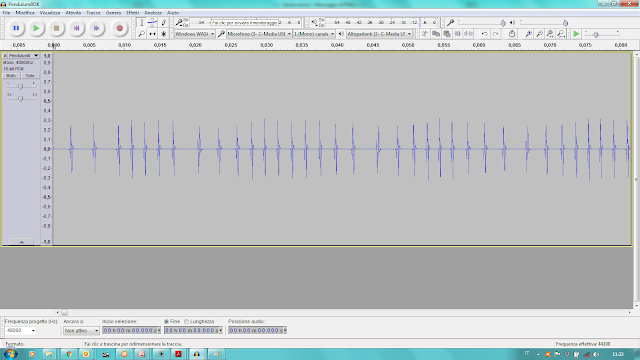Open the Effetti menu
Screen dimensions: 640x360
[133, 13]
